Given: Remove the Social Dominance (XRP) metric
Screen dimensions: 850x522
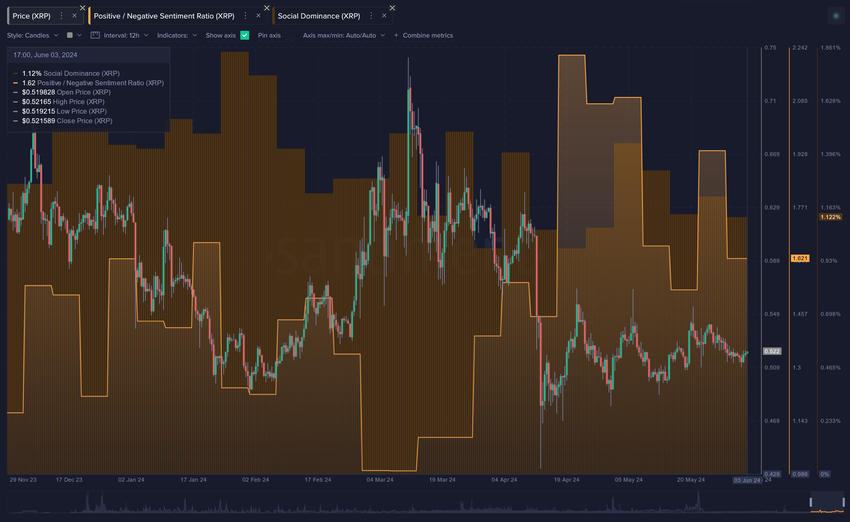Looking at the screenshot, I should tap(384, 16).
